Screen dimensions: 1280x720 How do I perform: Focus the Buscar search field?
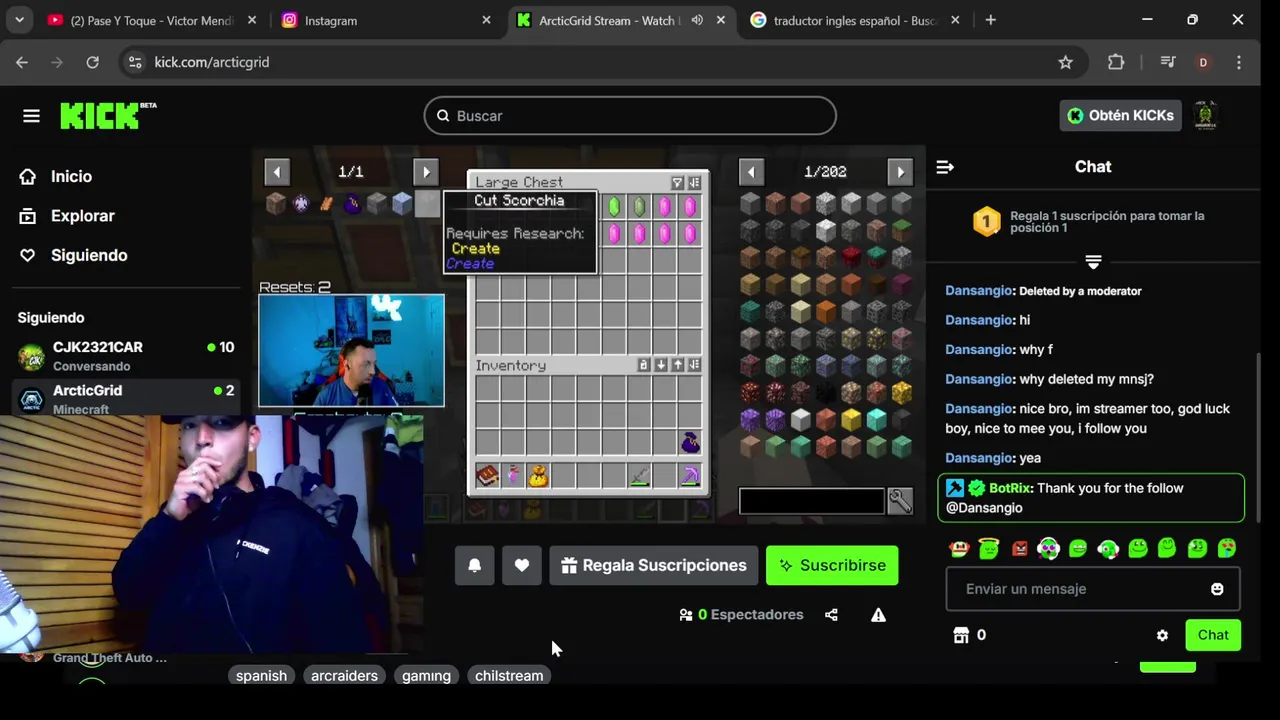[x=630, y=116]
